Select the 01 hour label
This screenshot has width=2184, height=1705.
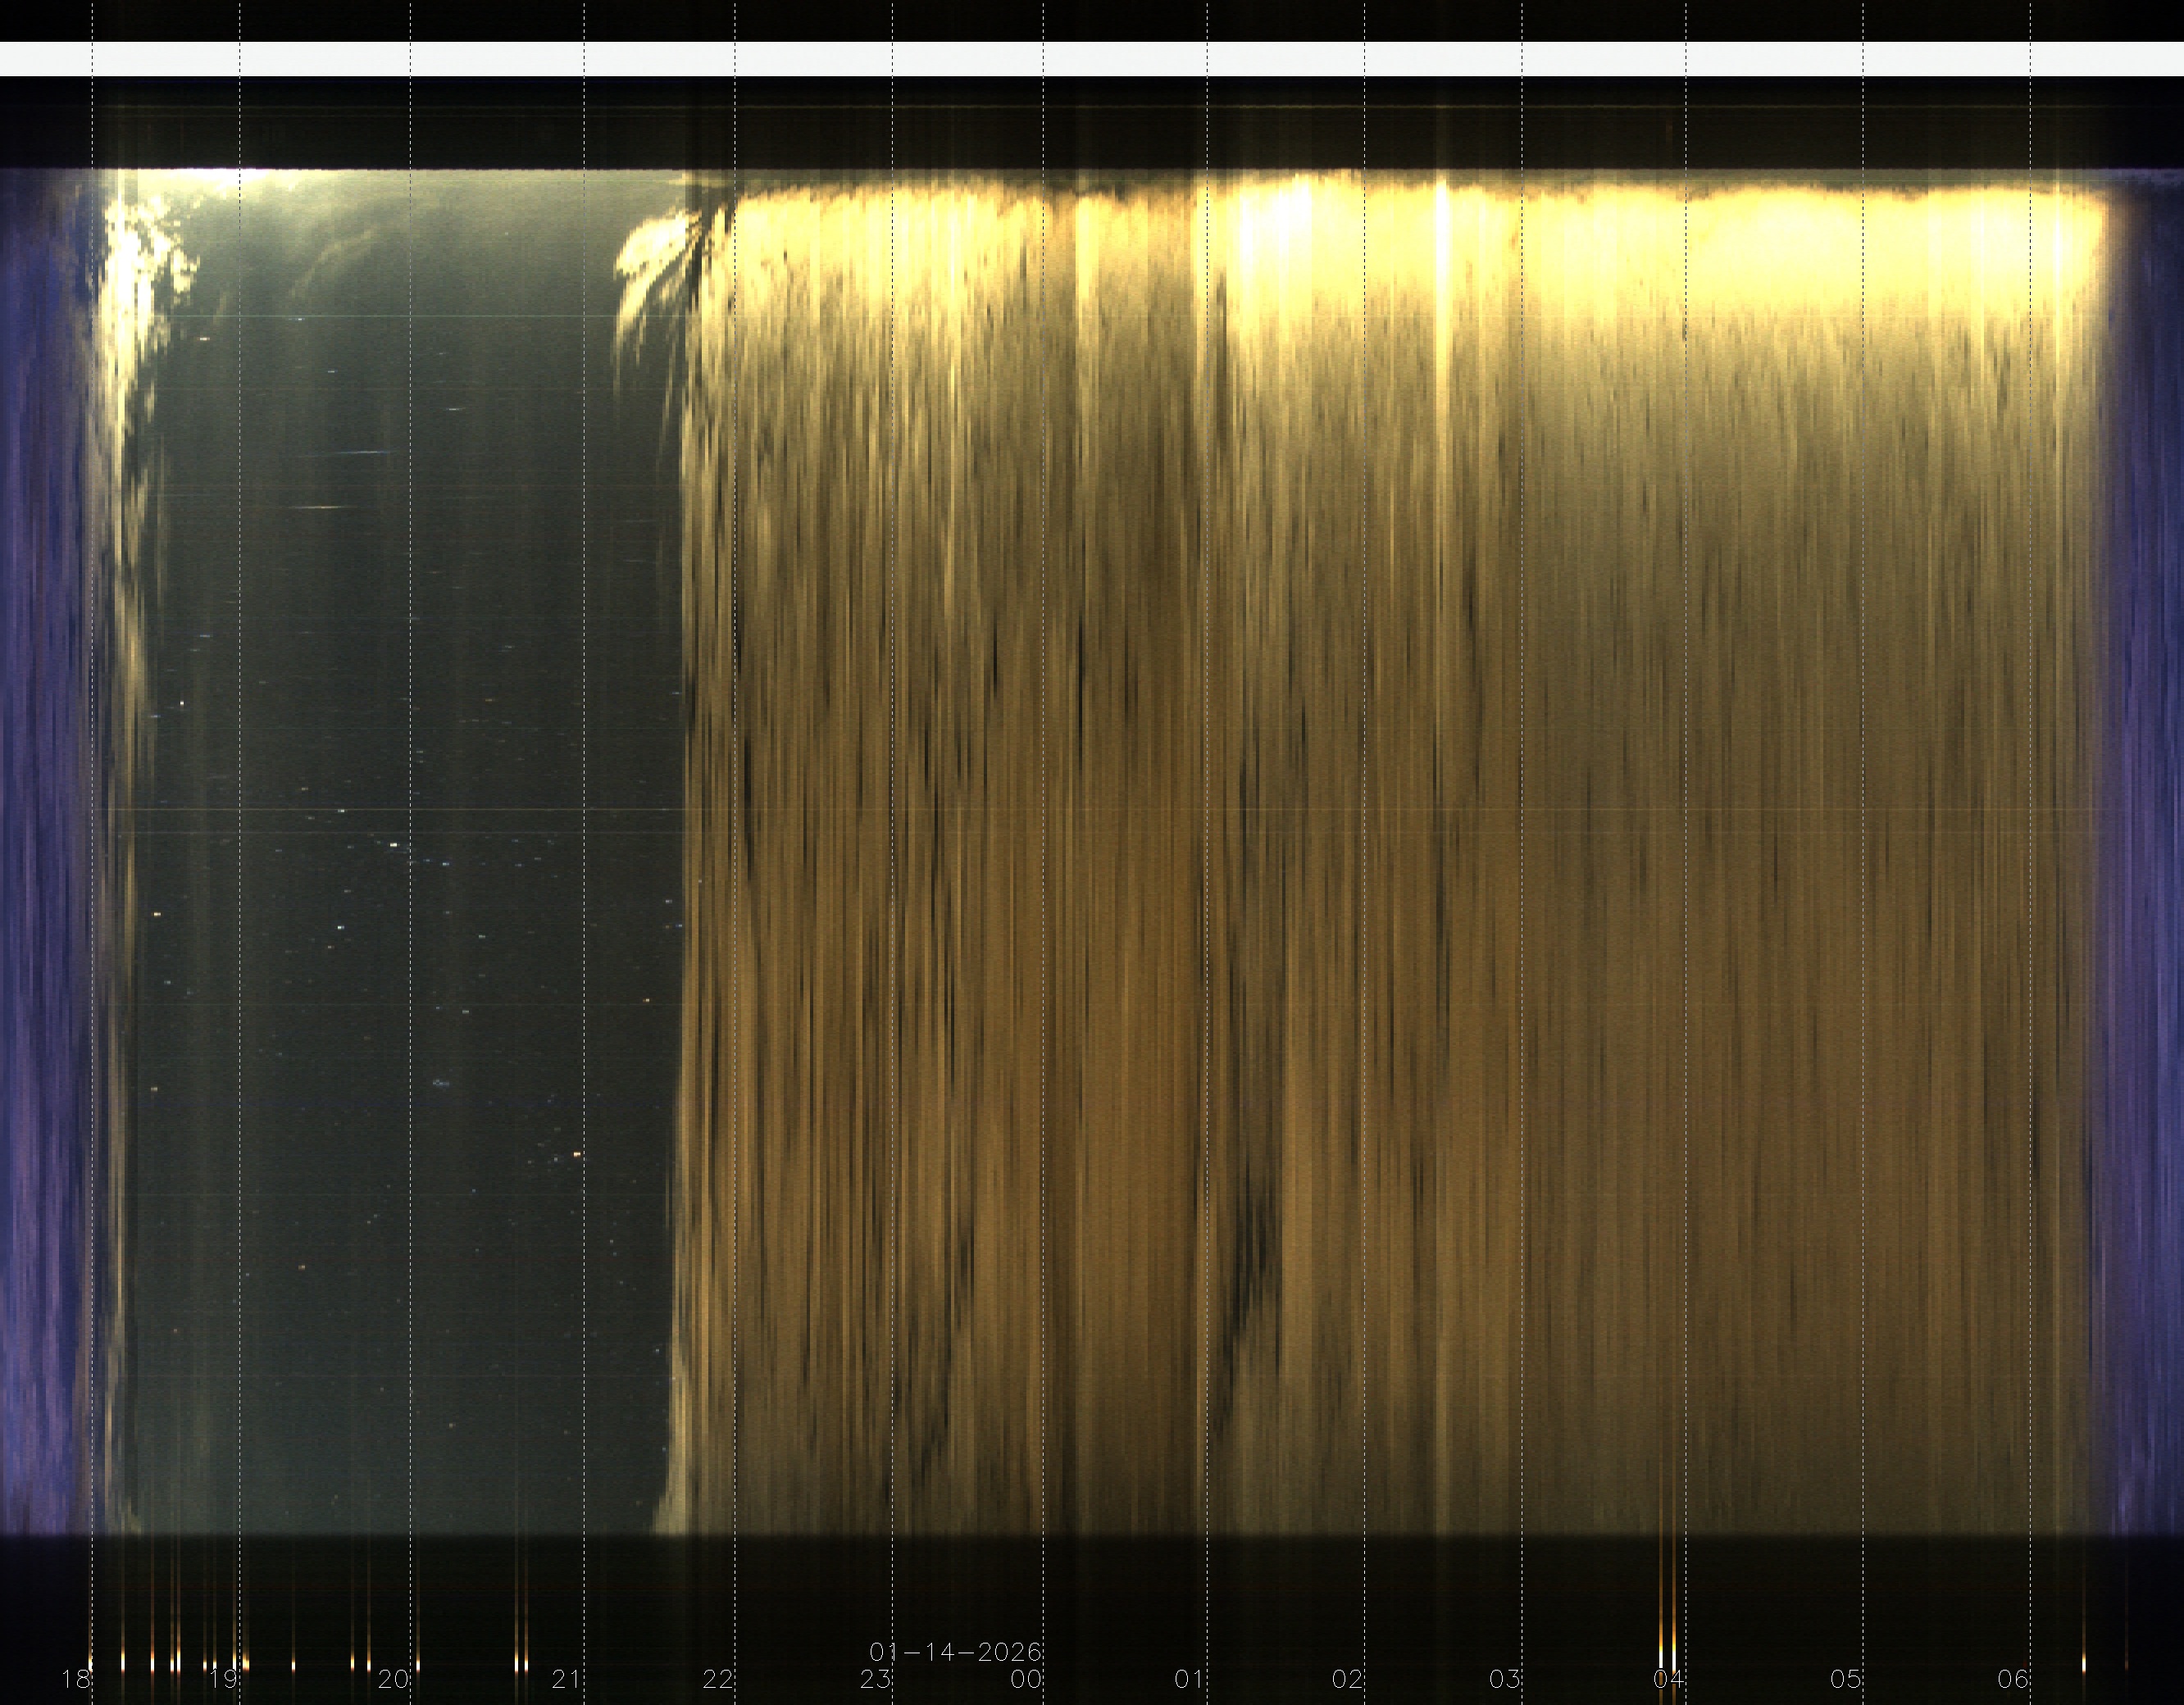[1189, 1679]
